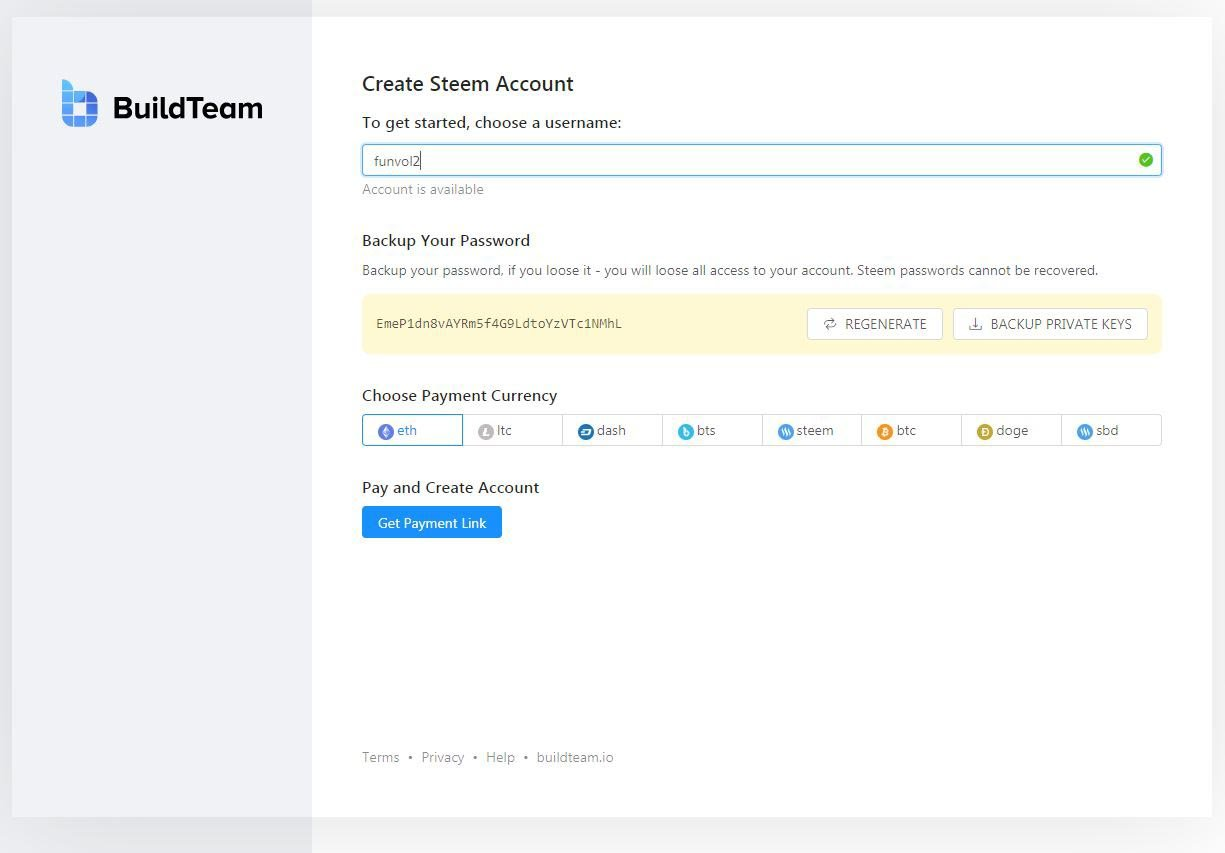
Task: Click the Bitcoin coin icon
Action: [x=885, y=431]
